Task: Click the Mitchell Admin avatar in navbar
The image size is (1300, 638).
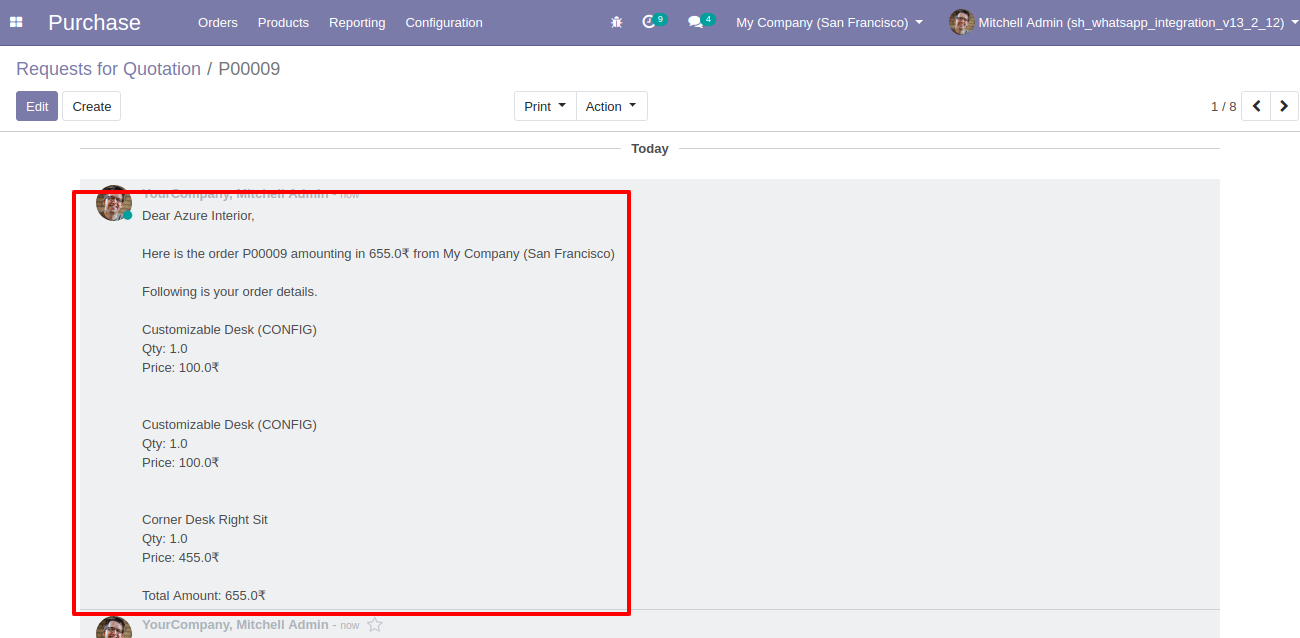Action: 961,22
